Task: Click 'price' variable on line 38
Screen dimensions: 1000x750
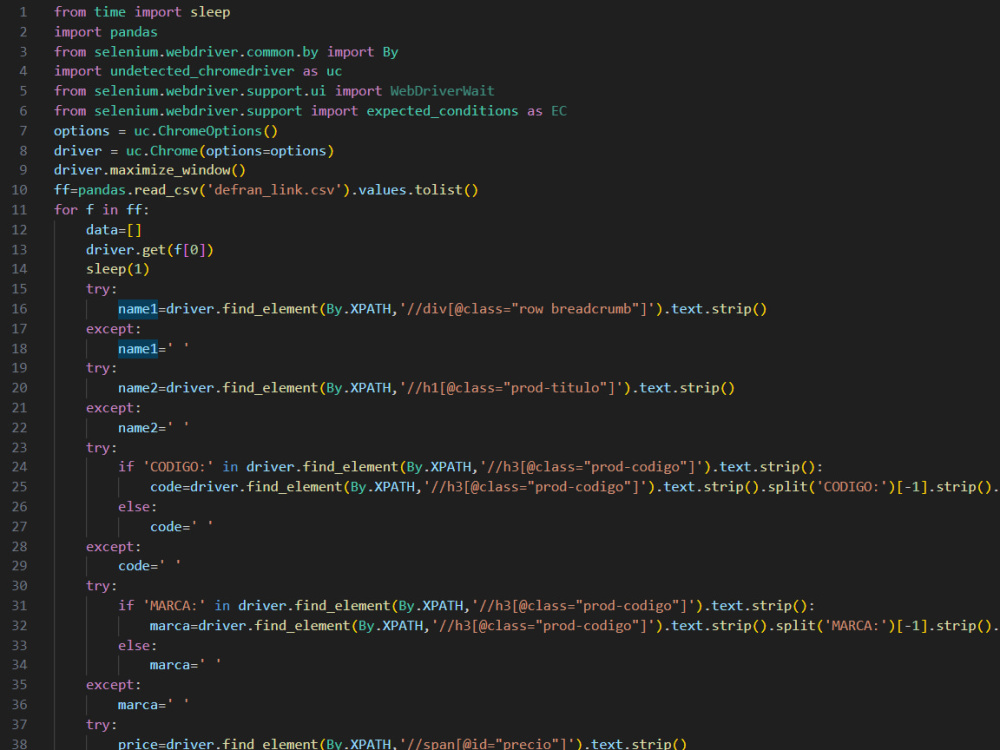Action: pyautogui.click(x=138, y=744)
